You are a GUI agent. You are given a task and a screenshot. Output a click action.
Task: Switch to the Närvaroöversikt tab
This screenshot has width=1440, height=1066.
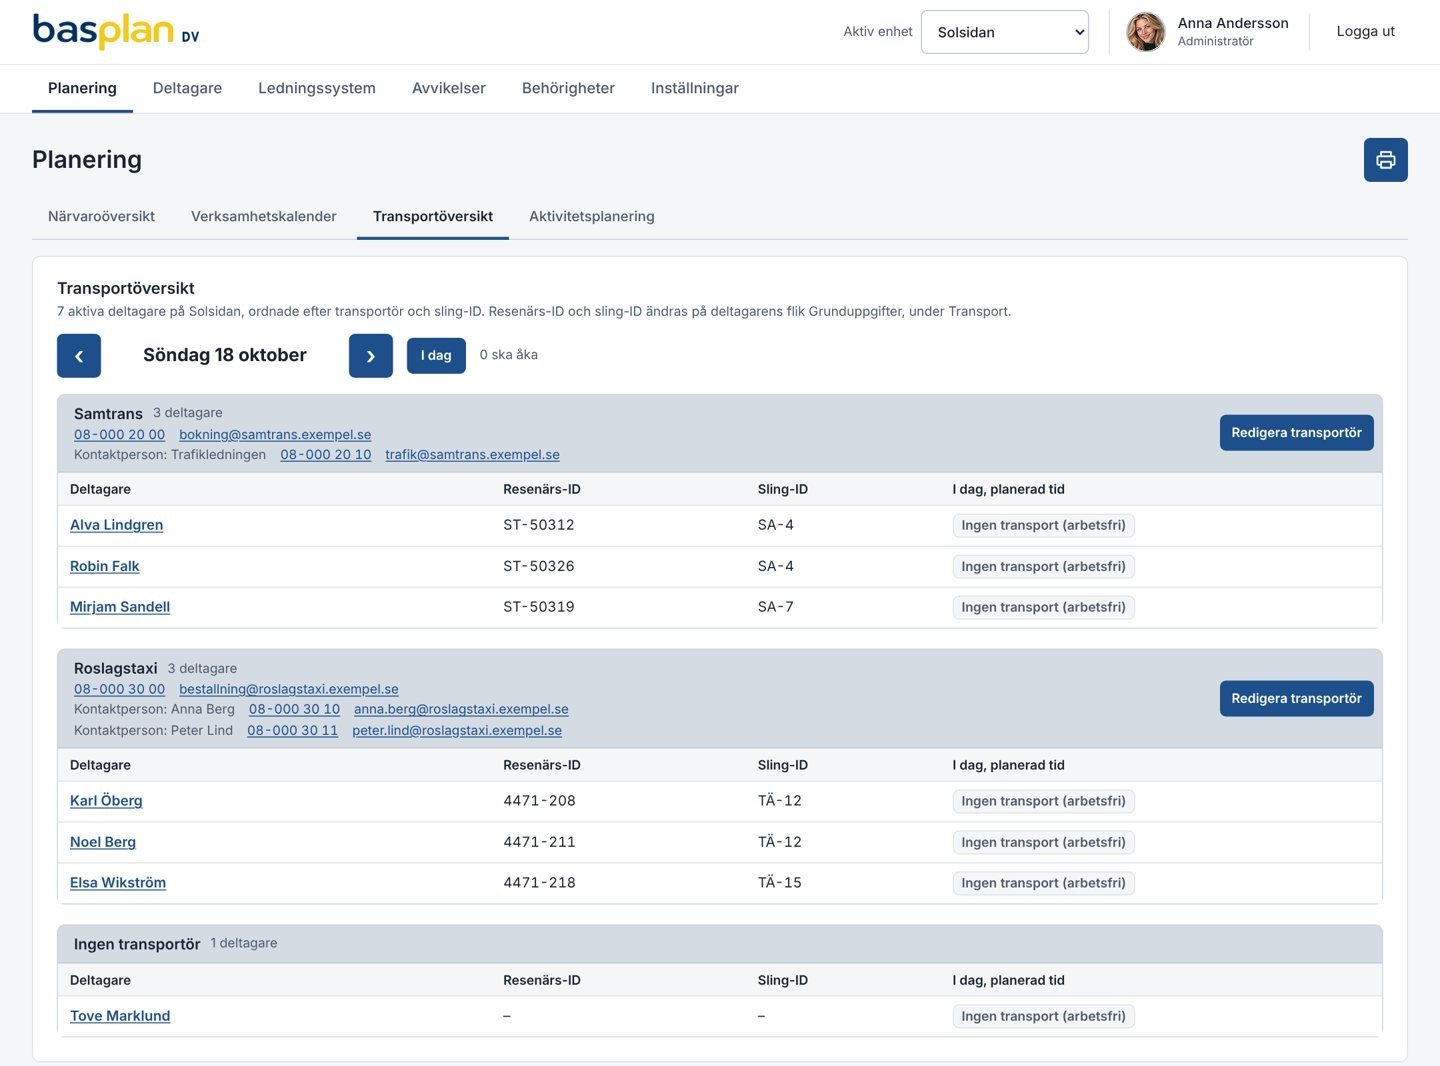(x=101, y=216)
